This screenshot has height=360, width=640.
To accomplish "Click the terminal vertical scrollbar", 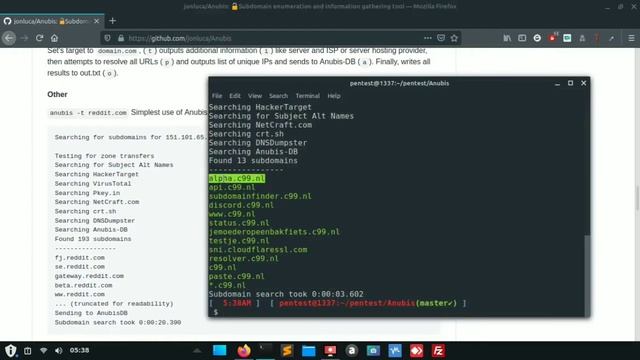I will (x=587, y=275).
